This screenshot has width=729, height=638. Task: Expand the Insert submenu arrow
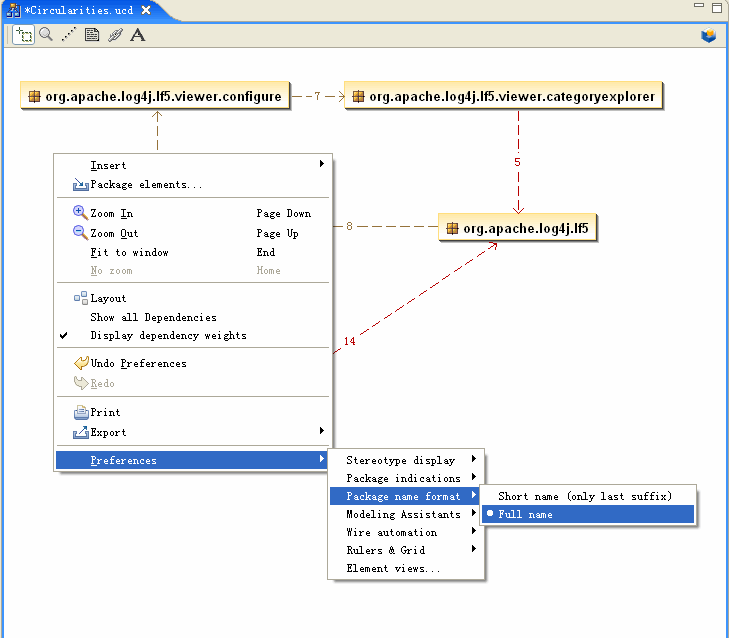point(322,164)
